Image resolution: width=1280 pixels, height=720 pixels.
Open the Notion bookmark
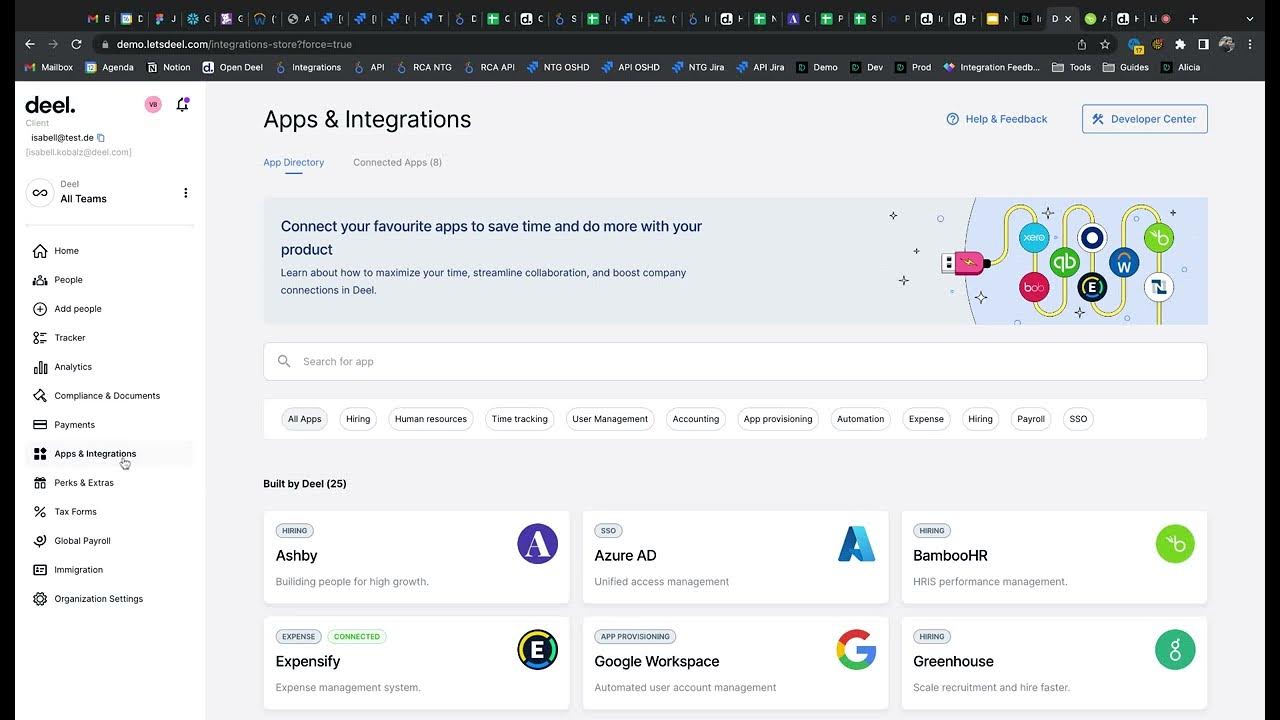point(169,67)
